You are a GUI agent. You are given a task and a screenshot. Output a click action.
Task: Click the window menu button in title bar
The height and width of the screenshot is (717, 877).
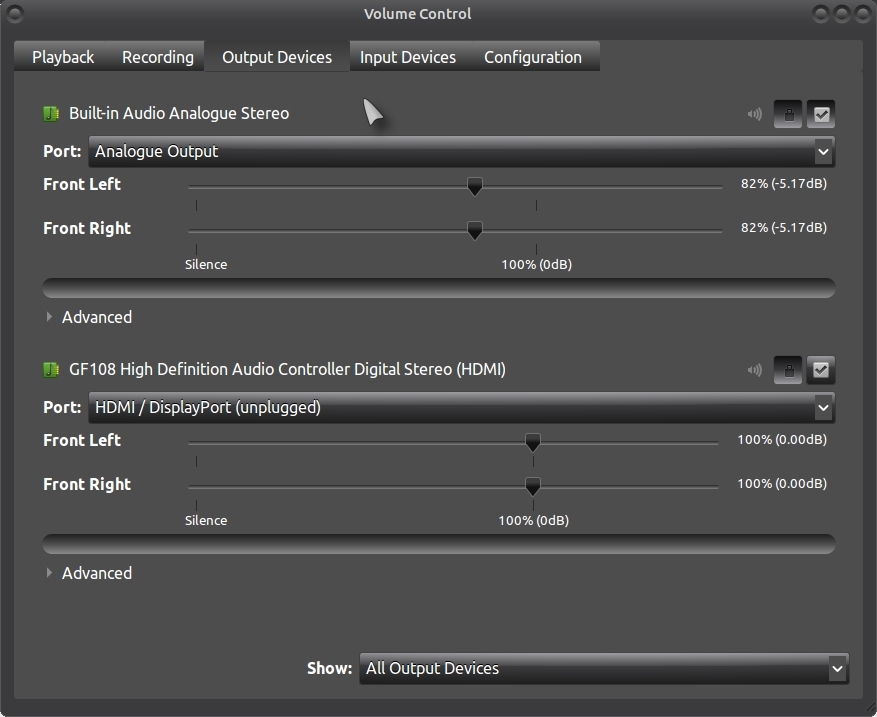[x=15, y=14]
